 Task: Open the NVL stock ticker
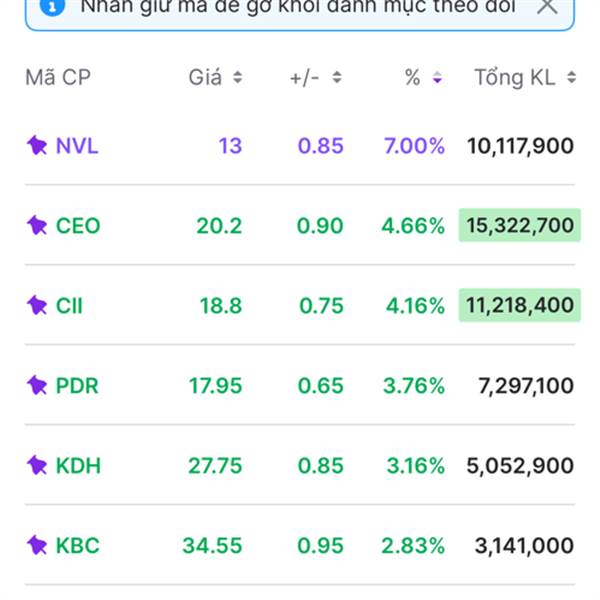click(x=77, y=146)
